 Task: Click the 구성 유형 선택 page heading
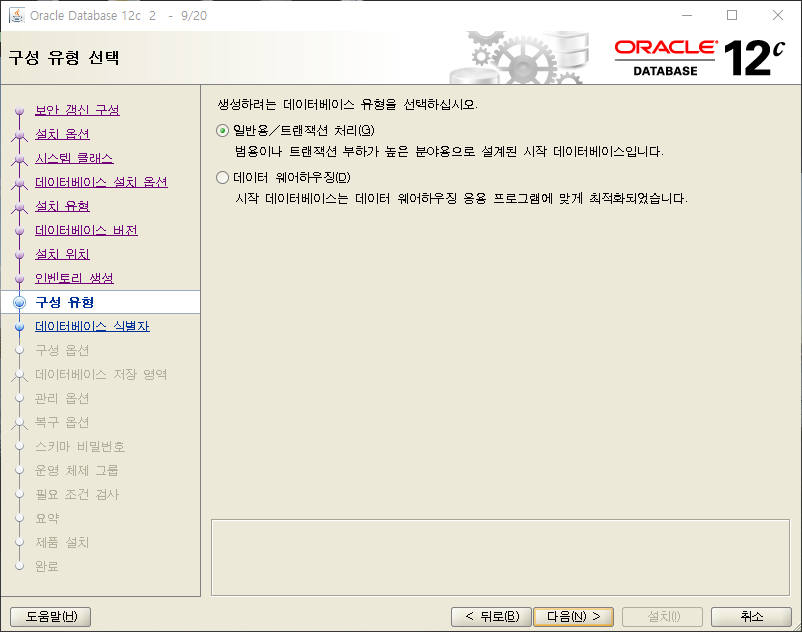(x=64, y=57)
